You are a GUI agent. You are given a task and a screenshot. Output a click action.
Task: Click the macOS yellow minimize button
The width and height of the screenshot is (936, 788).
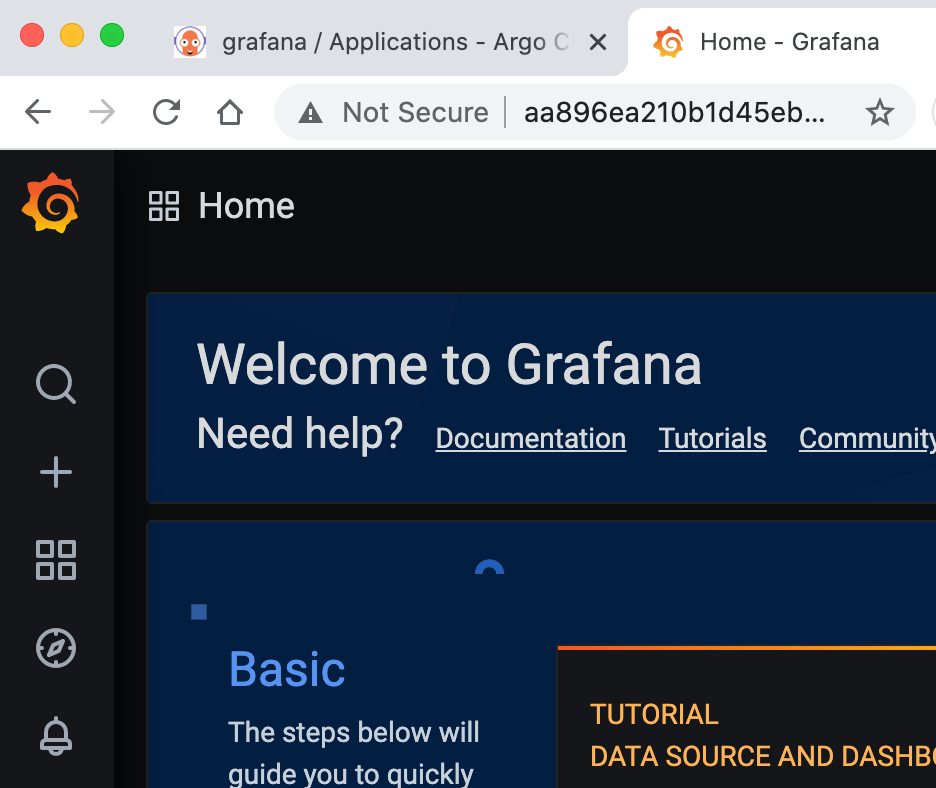[x=72, y=35]
